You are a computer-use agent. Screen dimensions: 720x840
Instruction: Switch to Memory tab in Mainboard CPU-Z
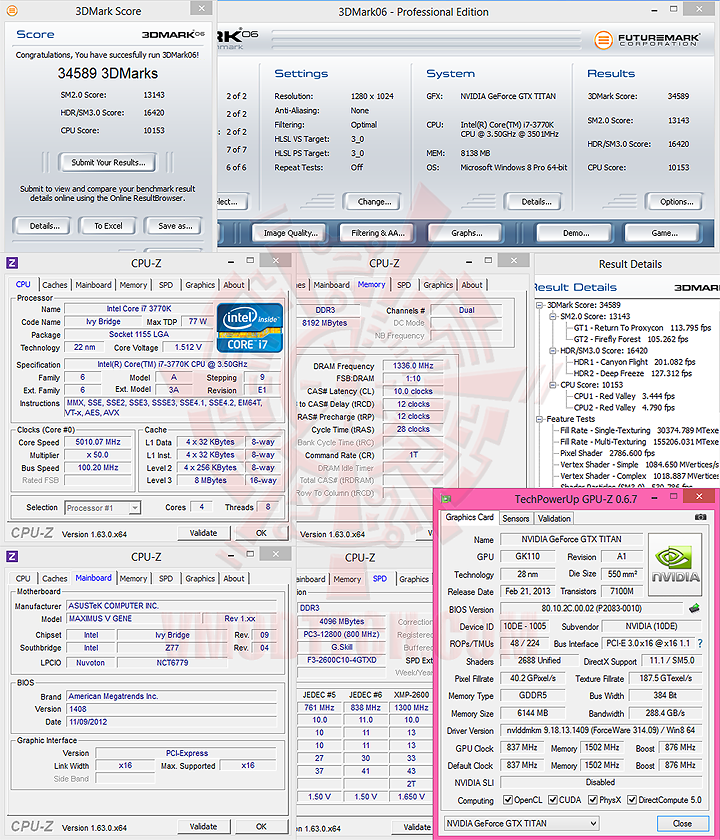click(x=133, y=579)
